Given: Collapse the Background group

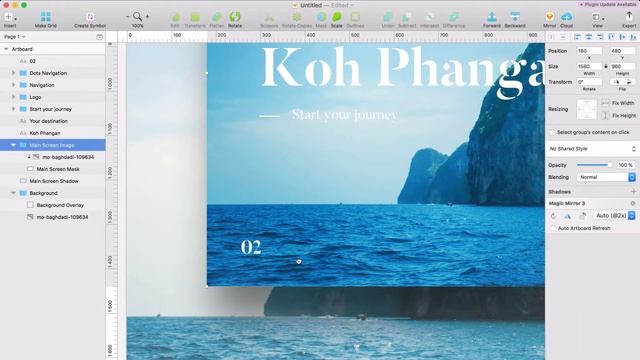Looking at the screenshot, I should [13, 193].
